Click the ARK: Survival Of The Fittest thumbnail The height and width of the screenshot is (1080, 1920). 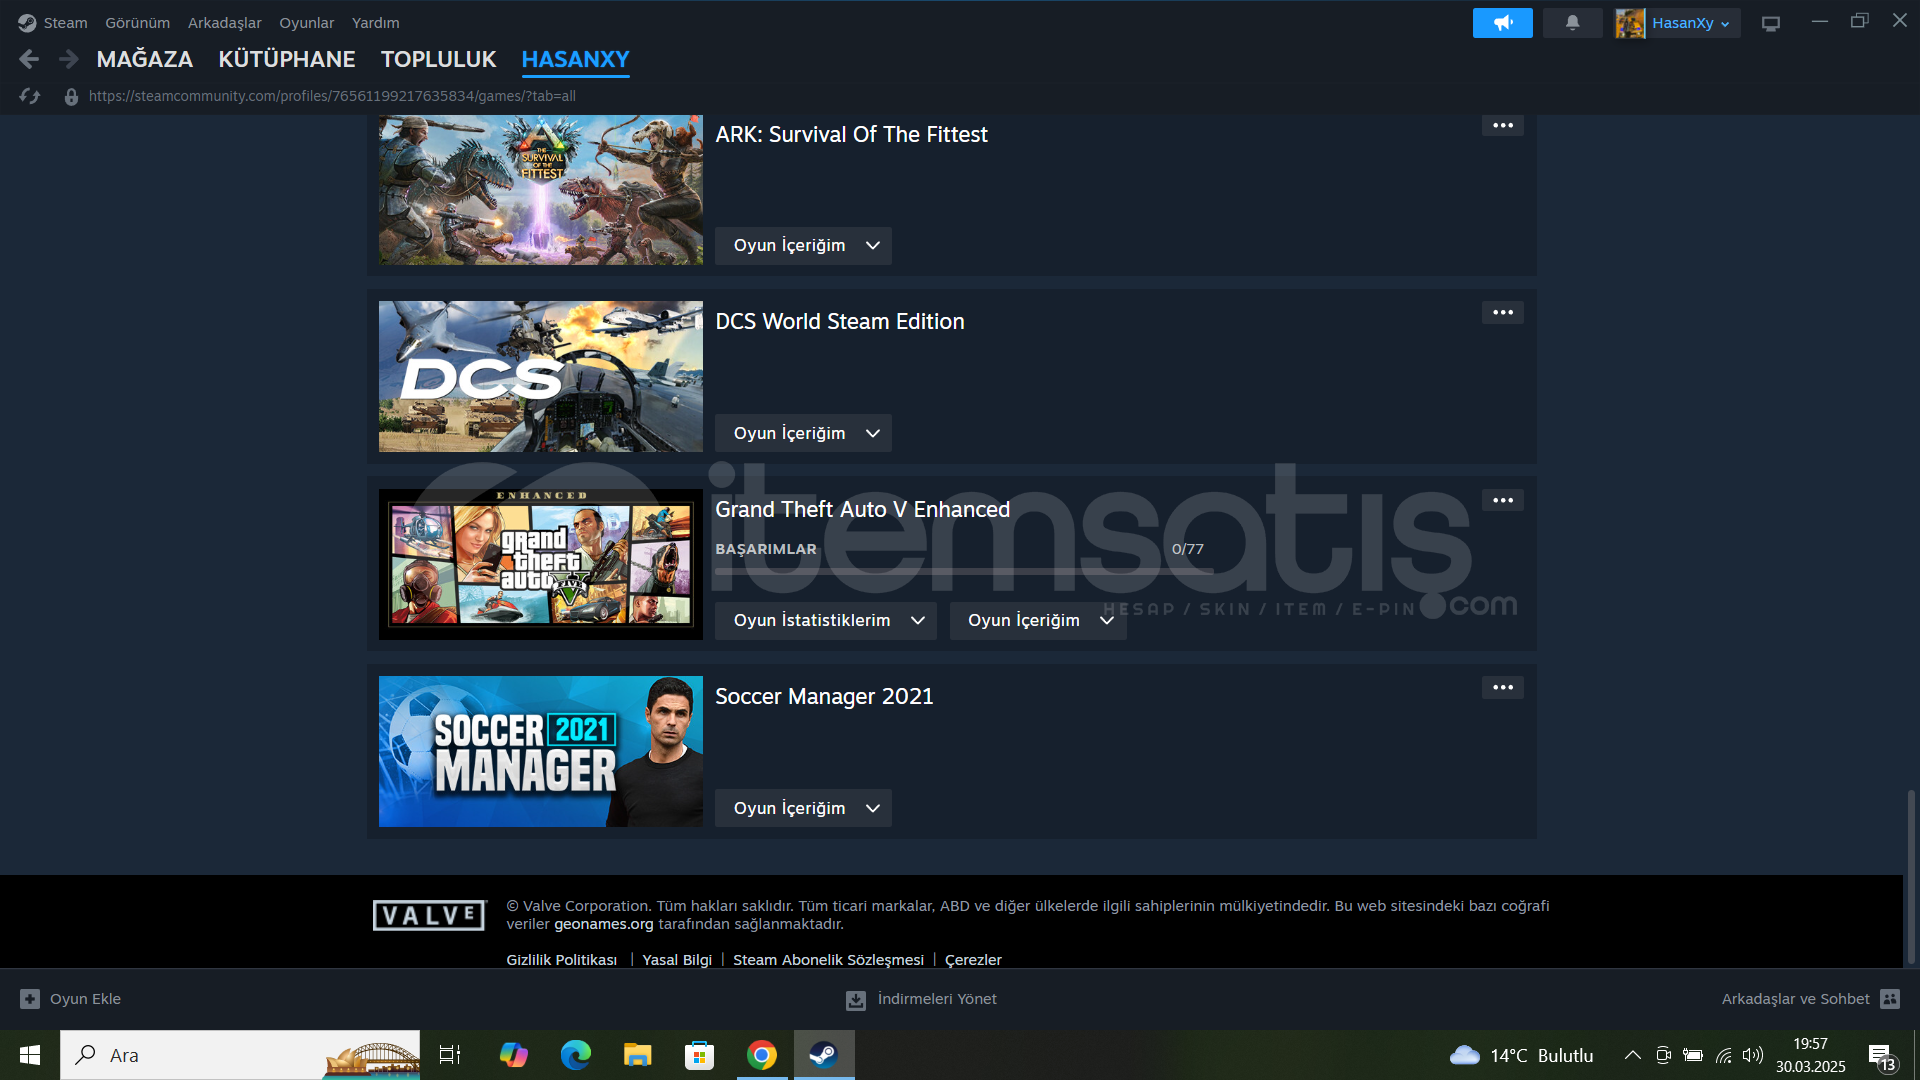[x=541, y=190]
